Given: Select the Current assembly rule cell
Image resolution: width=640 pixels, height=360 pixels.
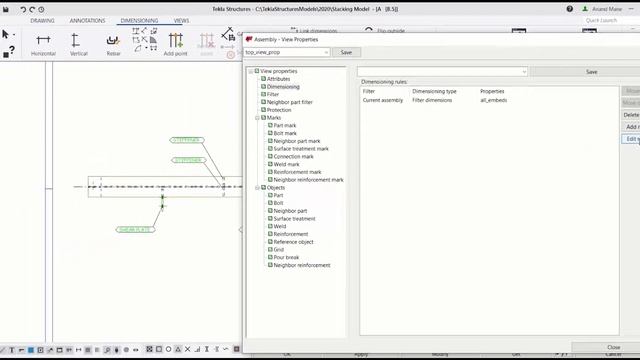Looking at the screenshot, I should tap(382, 100).
